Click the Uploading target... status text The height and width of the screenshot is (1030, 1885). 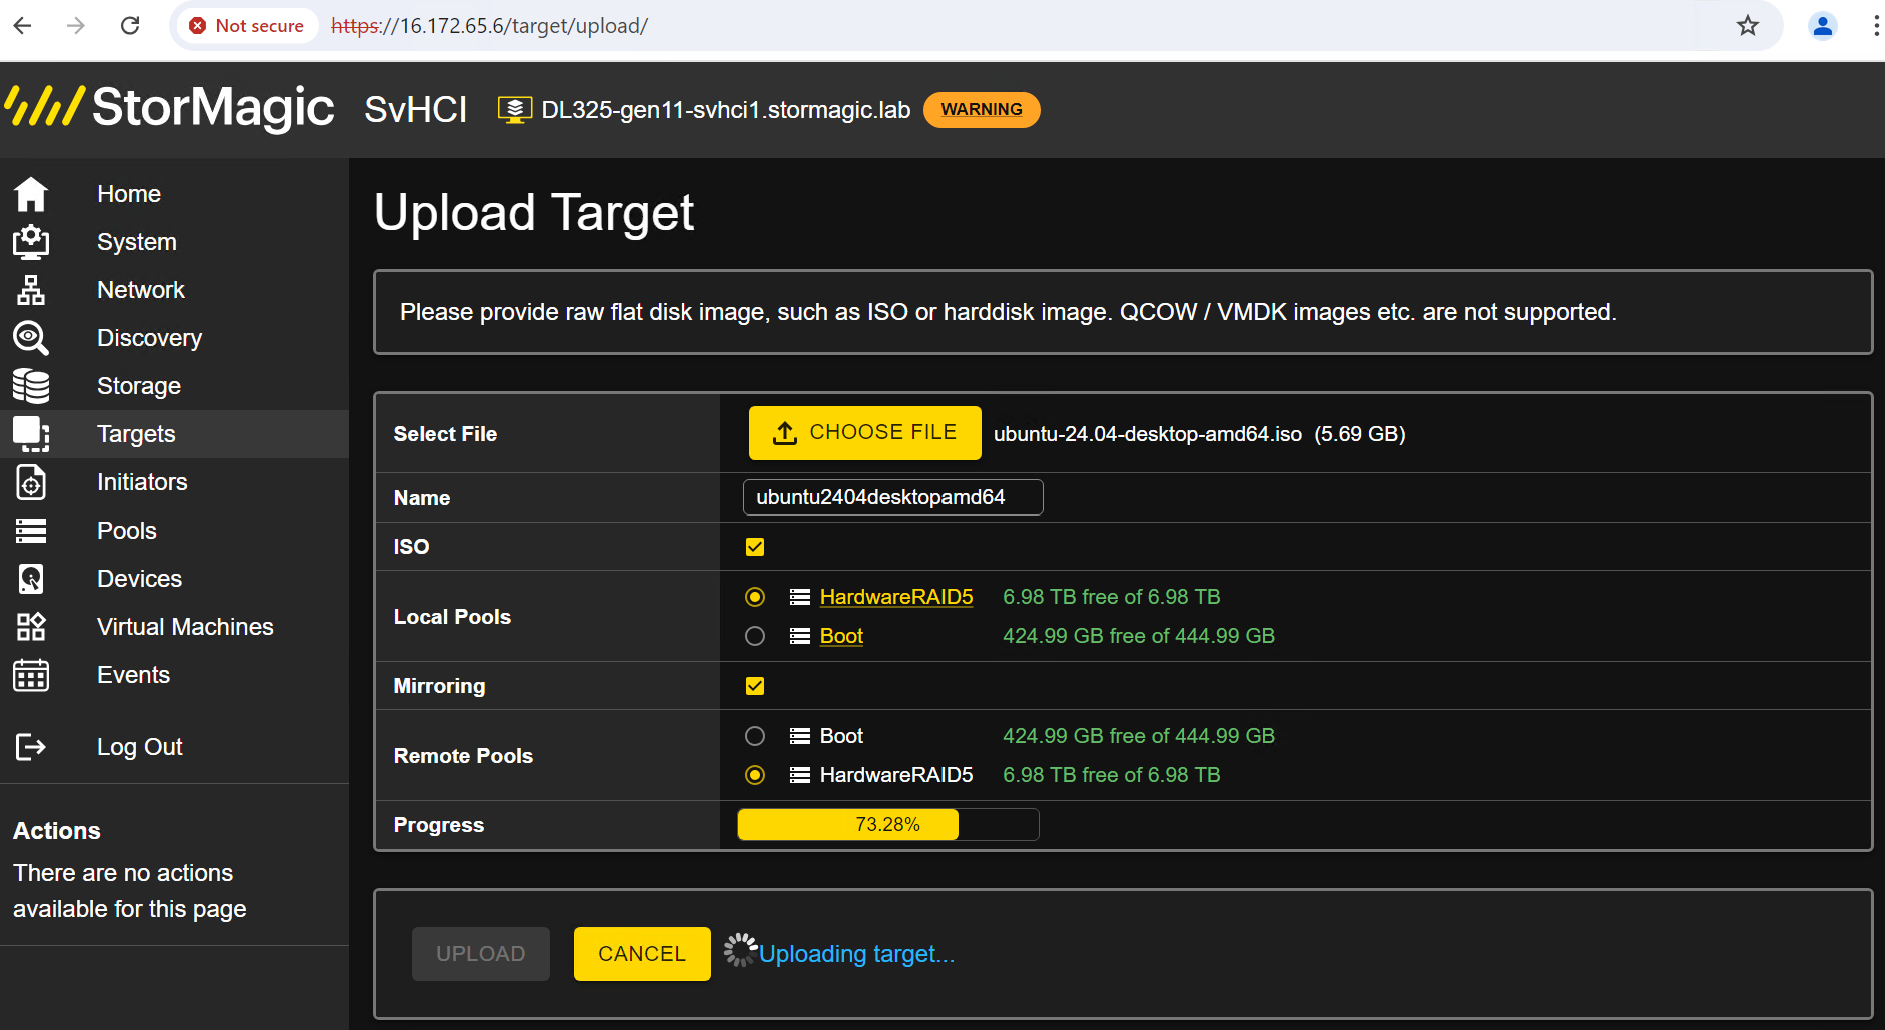pyautogui.click(x=857, y=954)
